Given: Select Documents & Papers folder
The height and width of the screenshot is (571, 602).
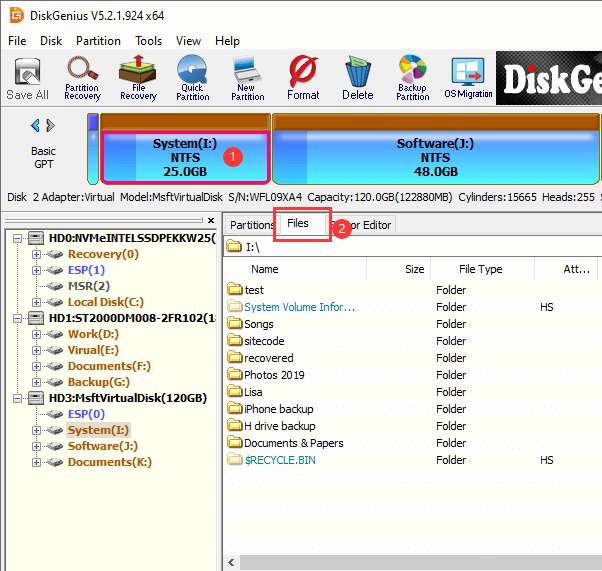Looking at the screenshot, I should click(294, 443).
